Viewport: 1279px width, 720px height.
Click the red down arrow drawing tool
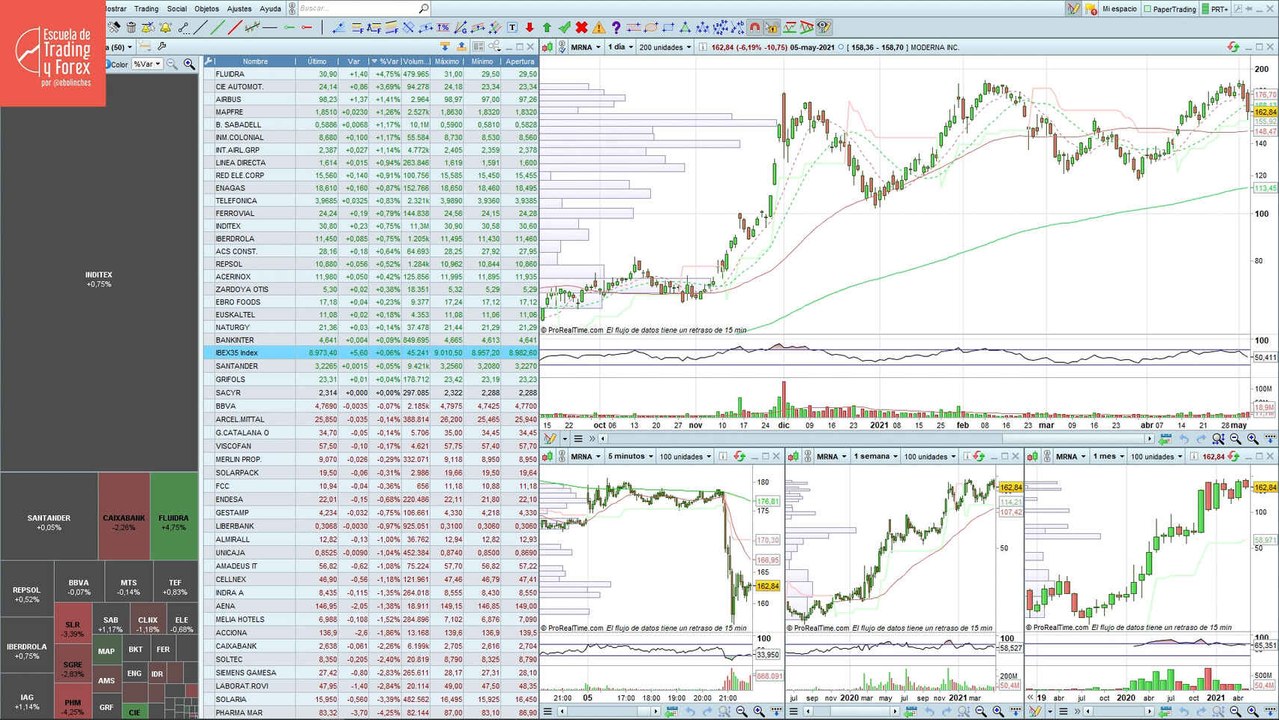529,27
